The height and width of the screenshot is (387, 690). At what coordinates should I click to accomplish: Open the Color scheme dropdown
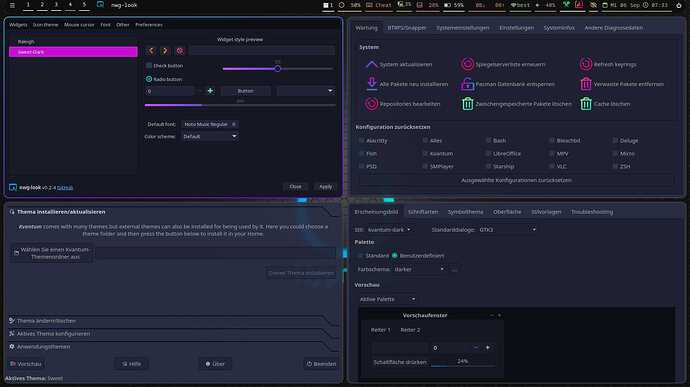click(210, 136)
